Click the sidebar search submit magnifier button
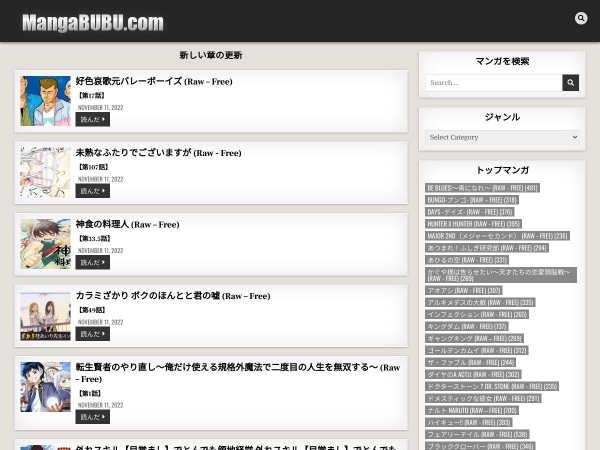The image size is (600, 450). 570,83
